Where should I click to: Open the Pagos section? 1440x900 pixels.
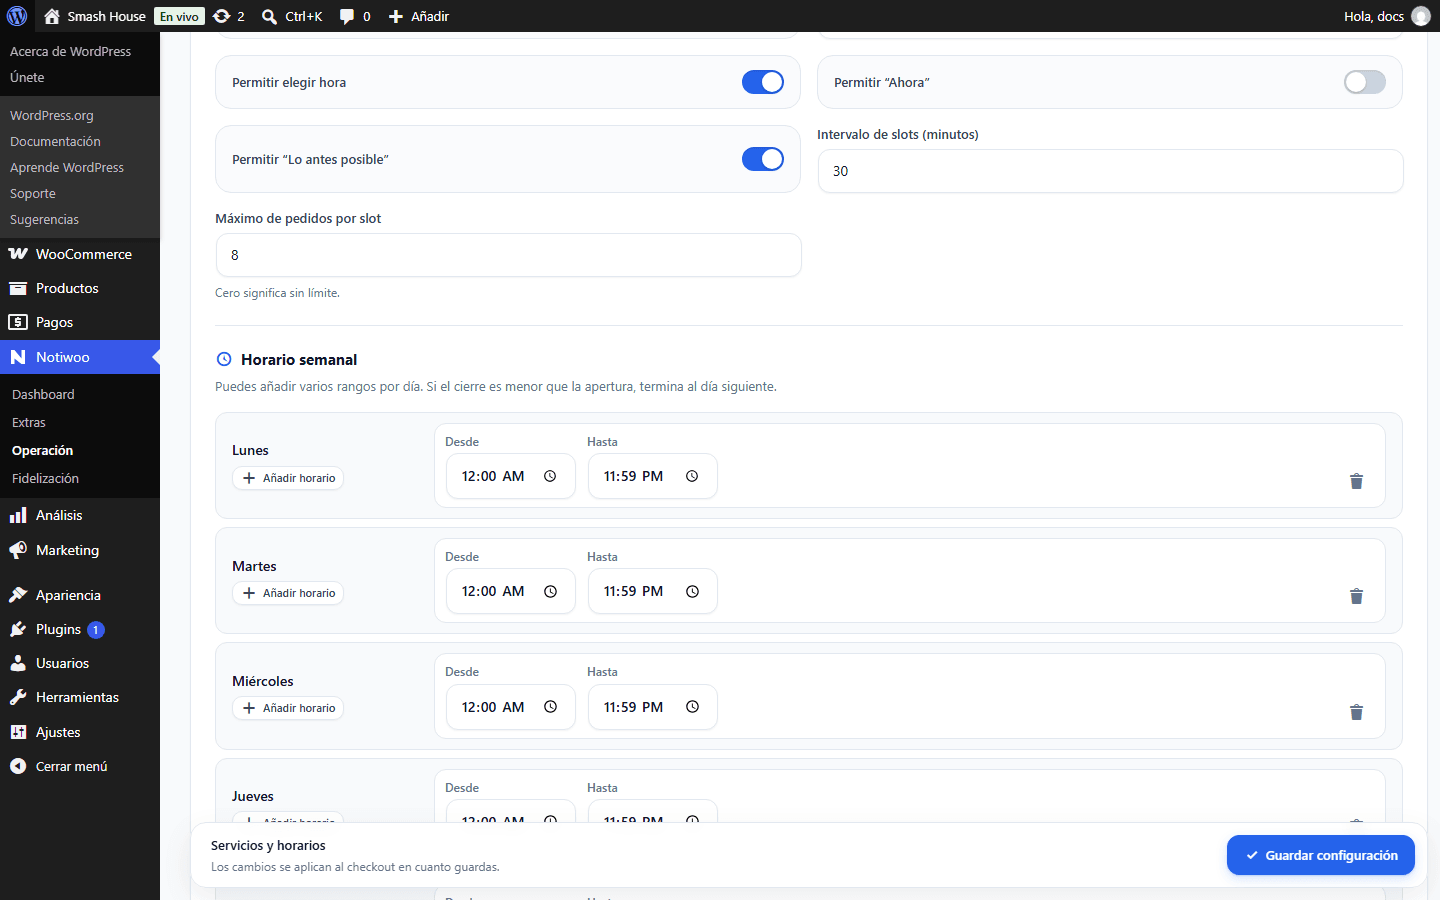(80, 322)
